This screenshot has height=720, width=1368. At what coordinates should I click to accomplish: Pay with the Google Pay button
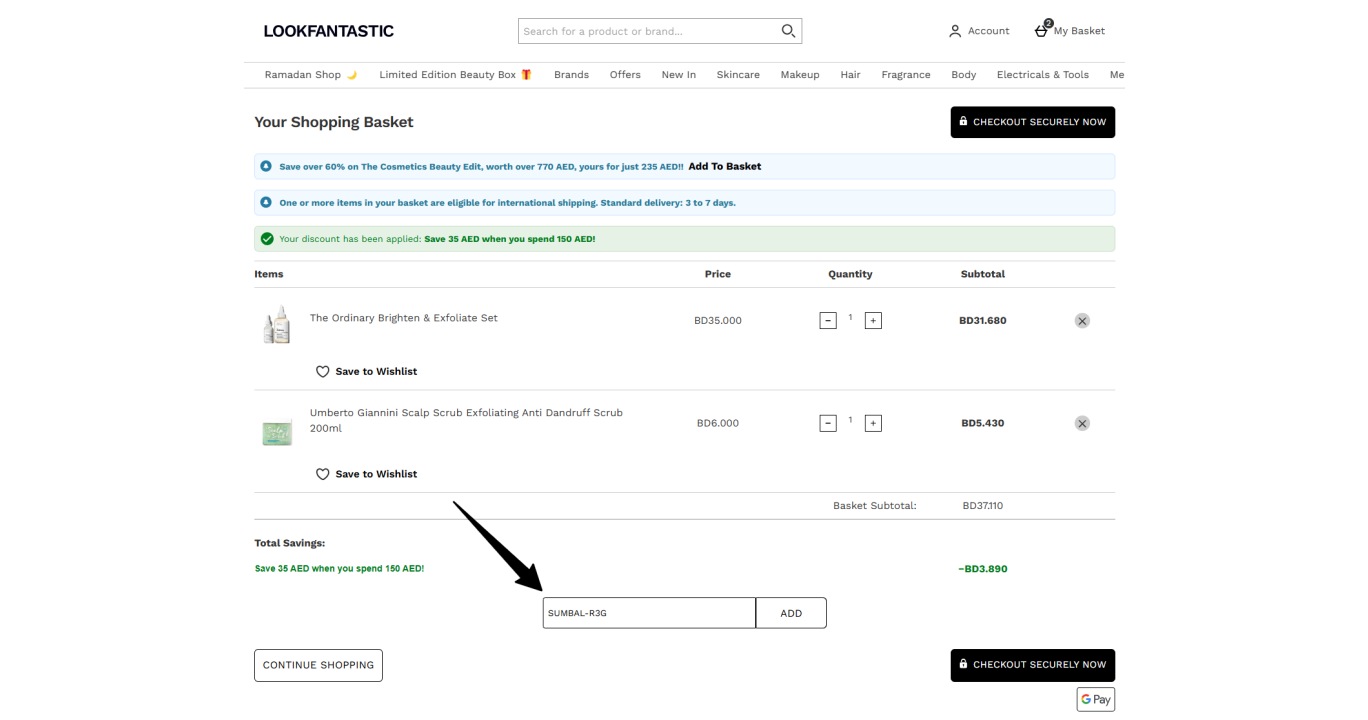tap(1096, 700)
